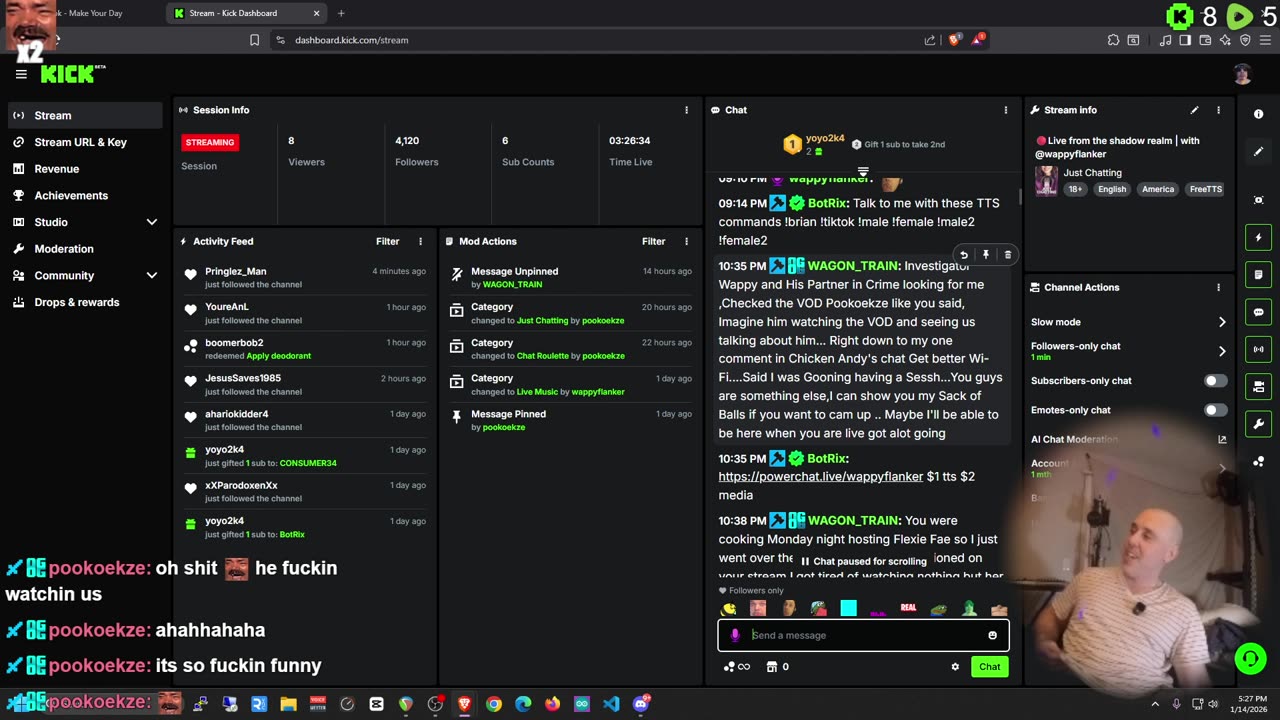Viewport: 1280px width, 720px height.
Task: Open the emoji picker in chat input
Action: point(992,635)
